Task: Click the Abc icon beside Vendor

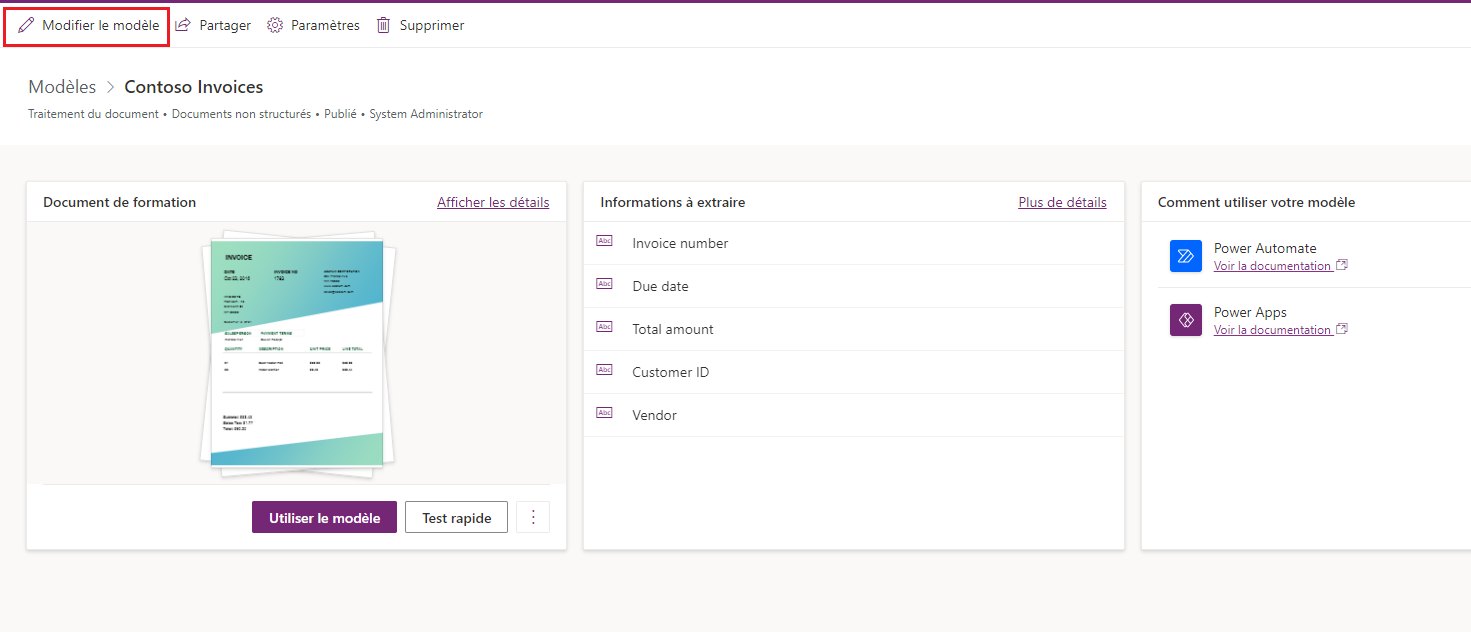Action: click(x=604, y=411)
